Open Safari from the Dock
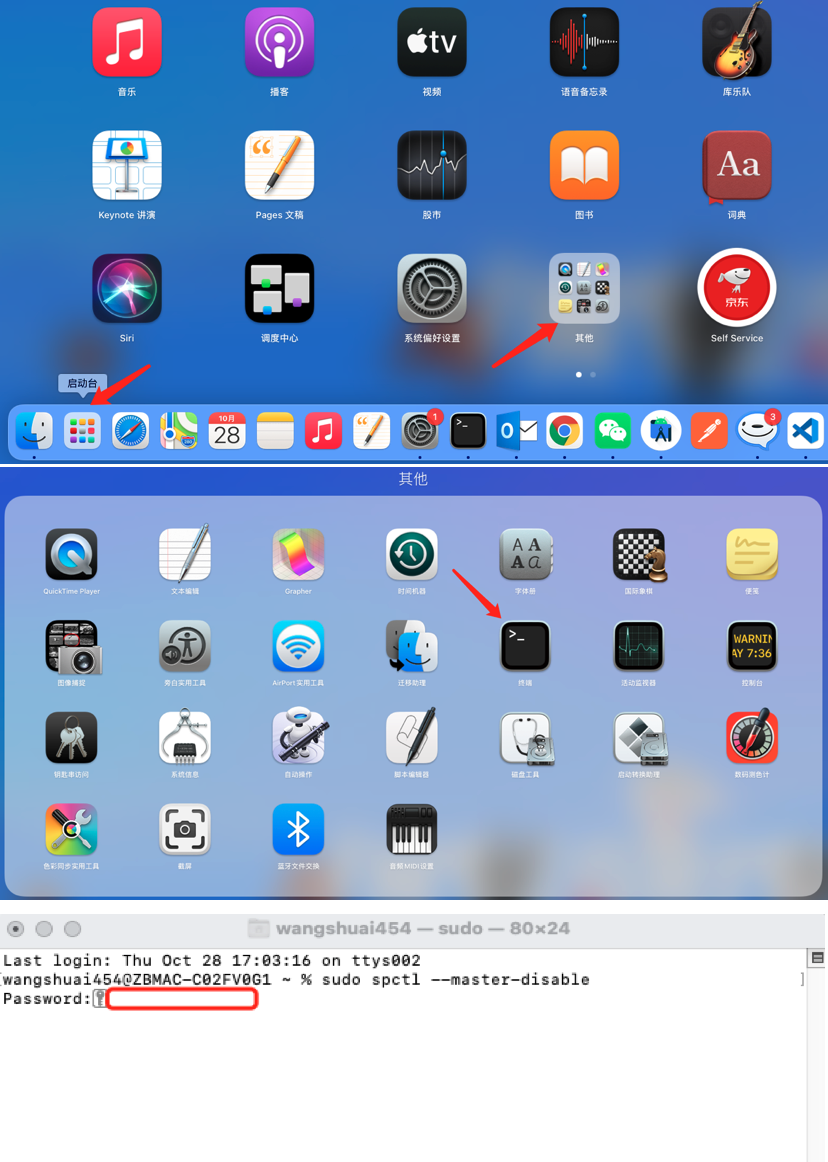 click(x=130, y=431)
